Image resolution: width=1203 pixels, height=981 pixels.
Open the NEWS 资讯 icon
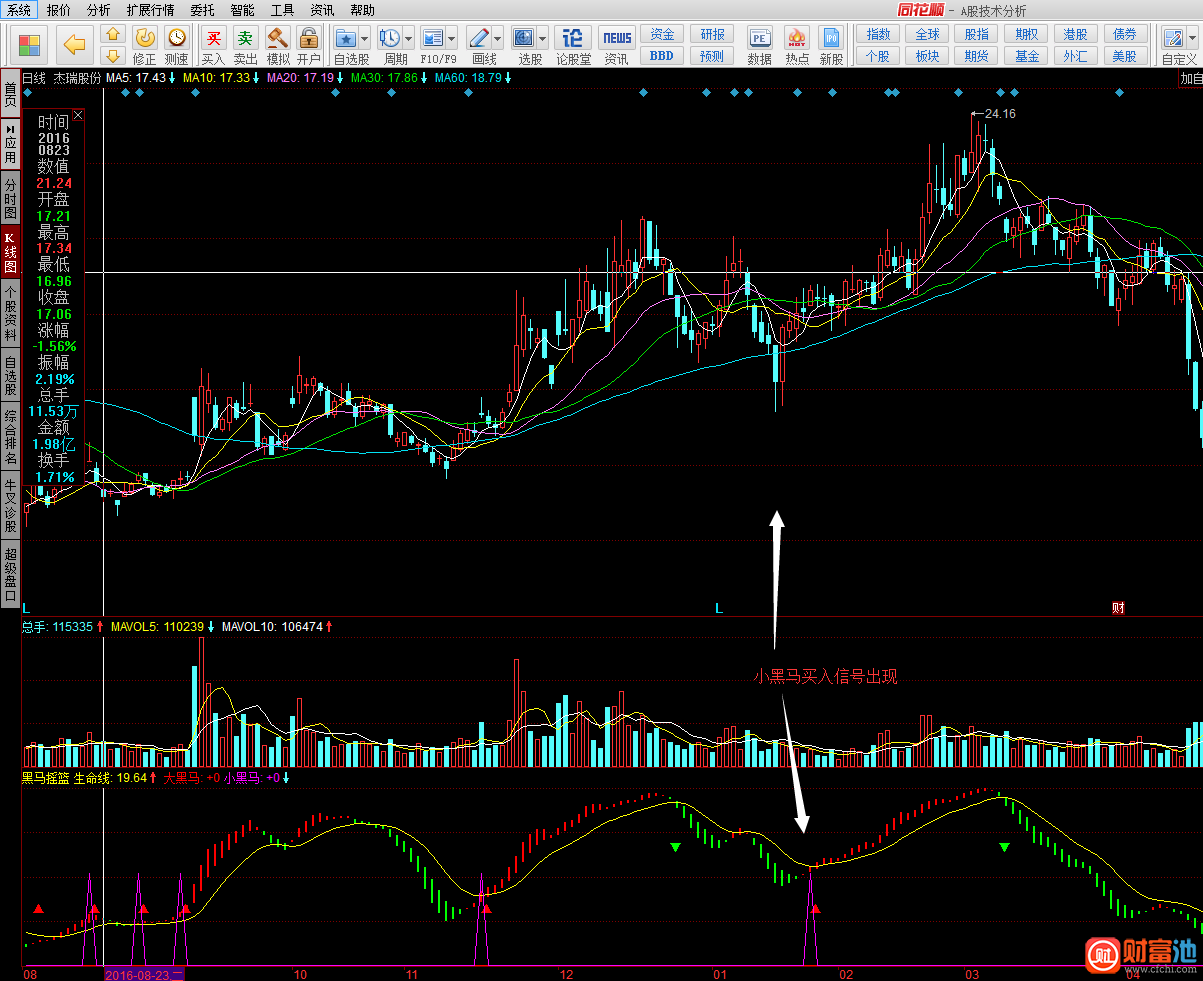click(x=617, y=38)
